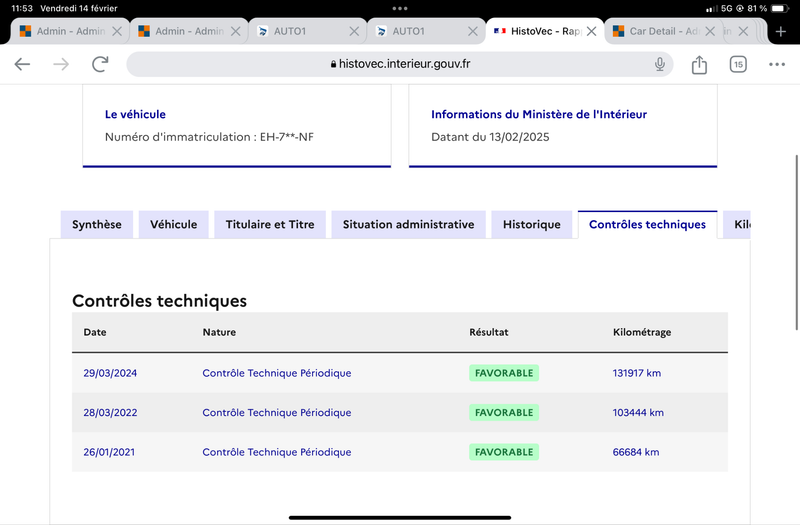
Task: Click the browser forward arrow
Action: click(61, 64)
